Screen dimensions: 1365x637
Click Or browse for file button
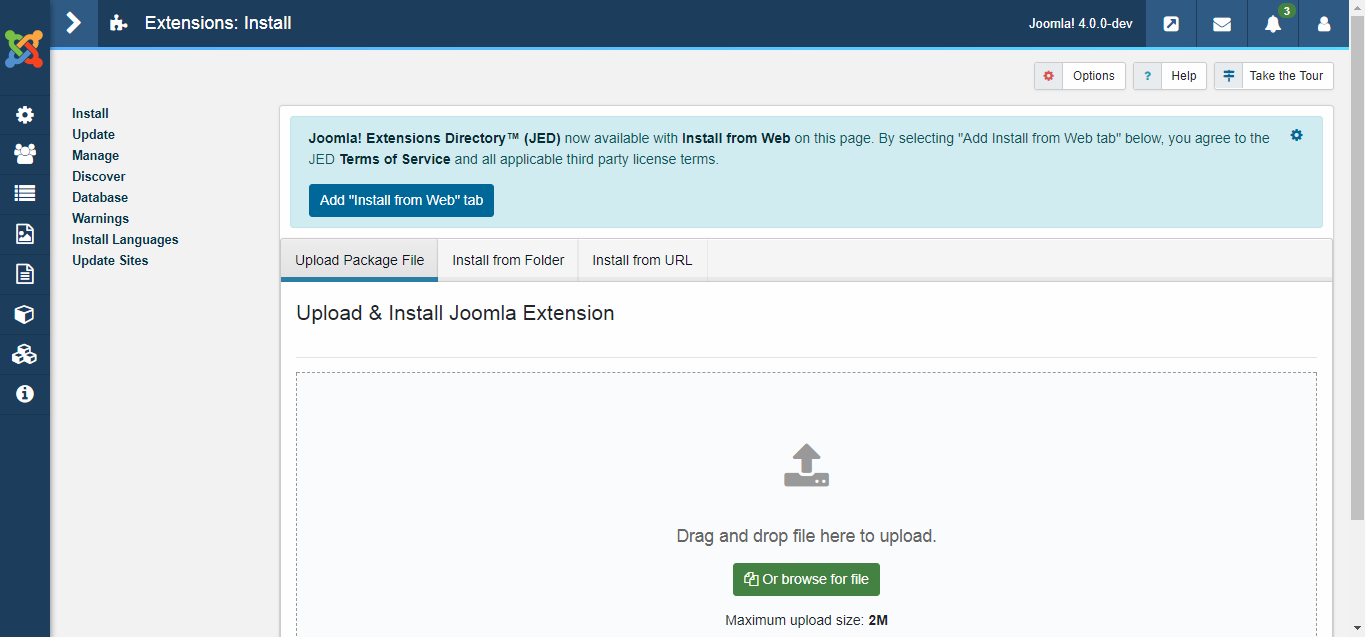(806, 579)
